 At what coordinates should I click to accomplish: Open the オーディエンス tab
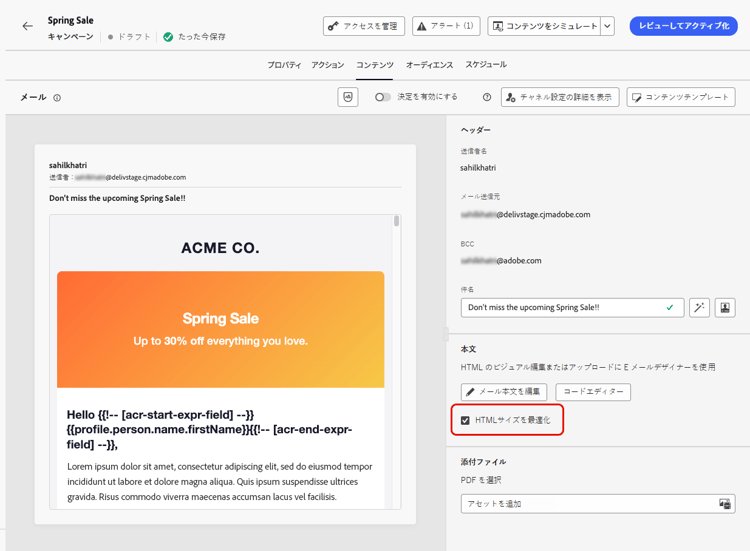click(x=429, y=65)
